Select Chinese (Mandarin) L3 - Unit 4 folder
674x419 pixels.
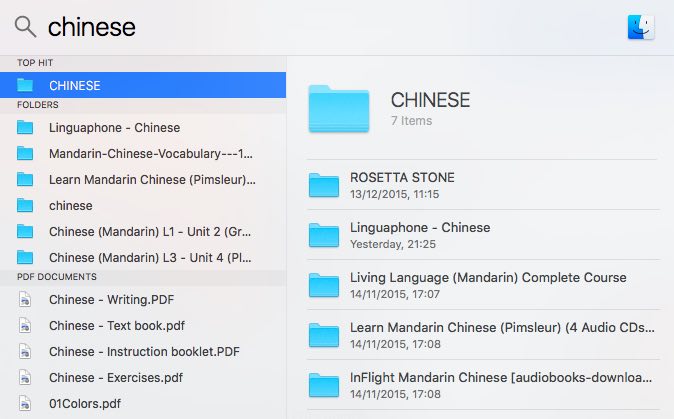coord(152,257)
